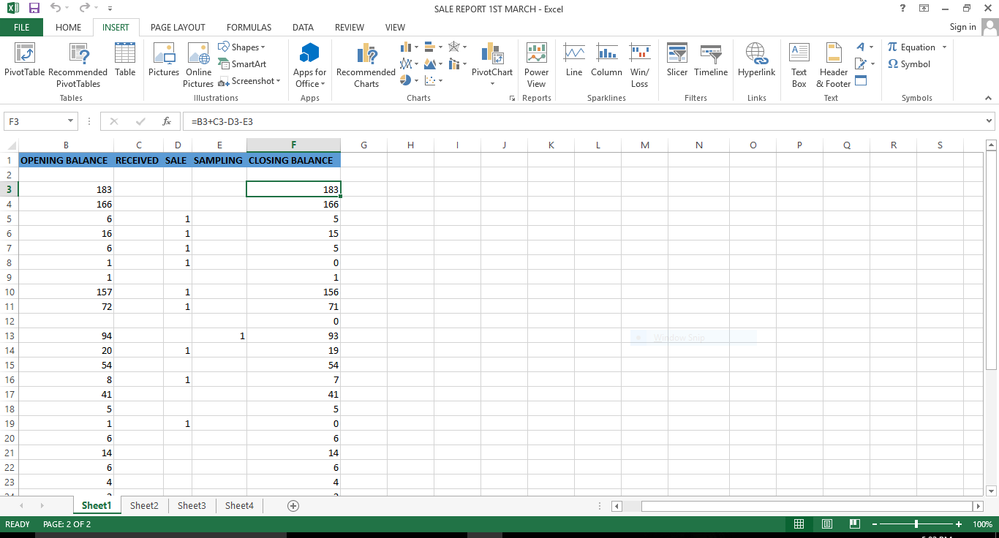Image resolution: width=999 pixels, height=538 pixels.
Task: Insert a Win/Loss sparkline
Action: pyautogui.click(x=640, y=65)
